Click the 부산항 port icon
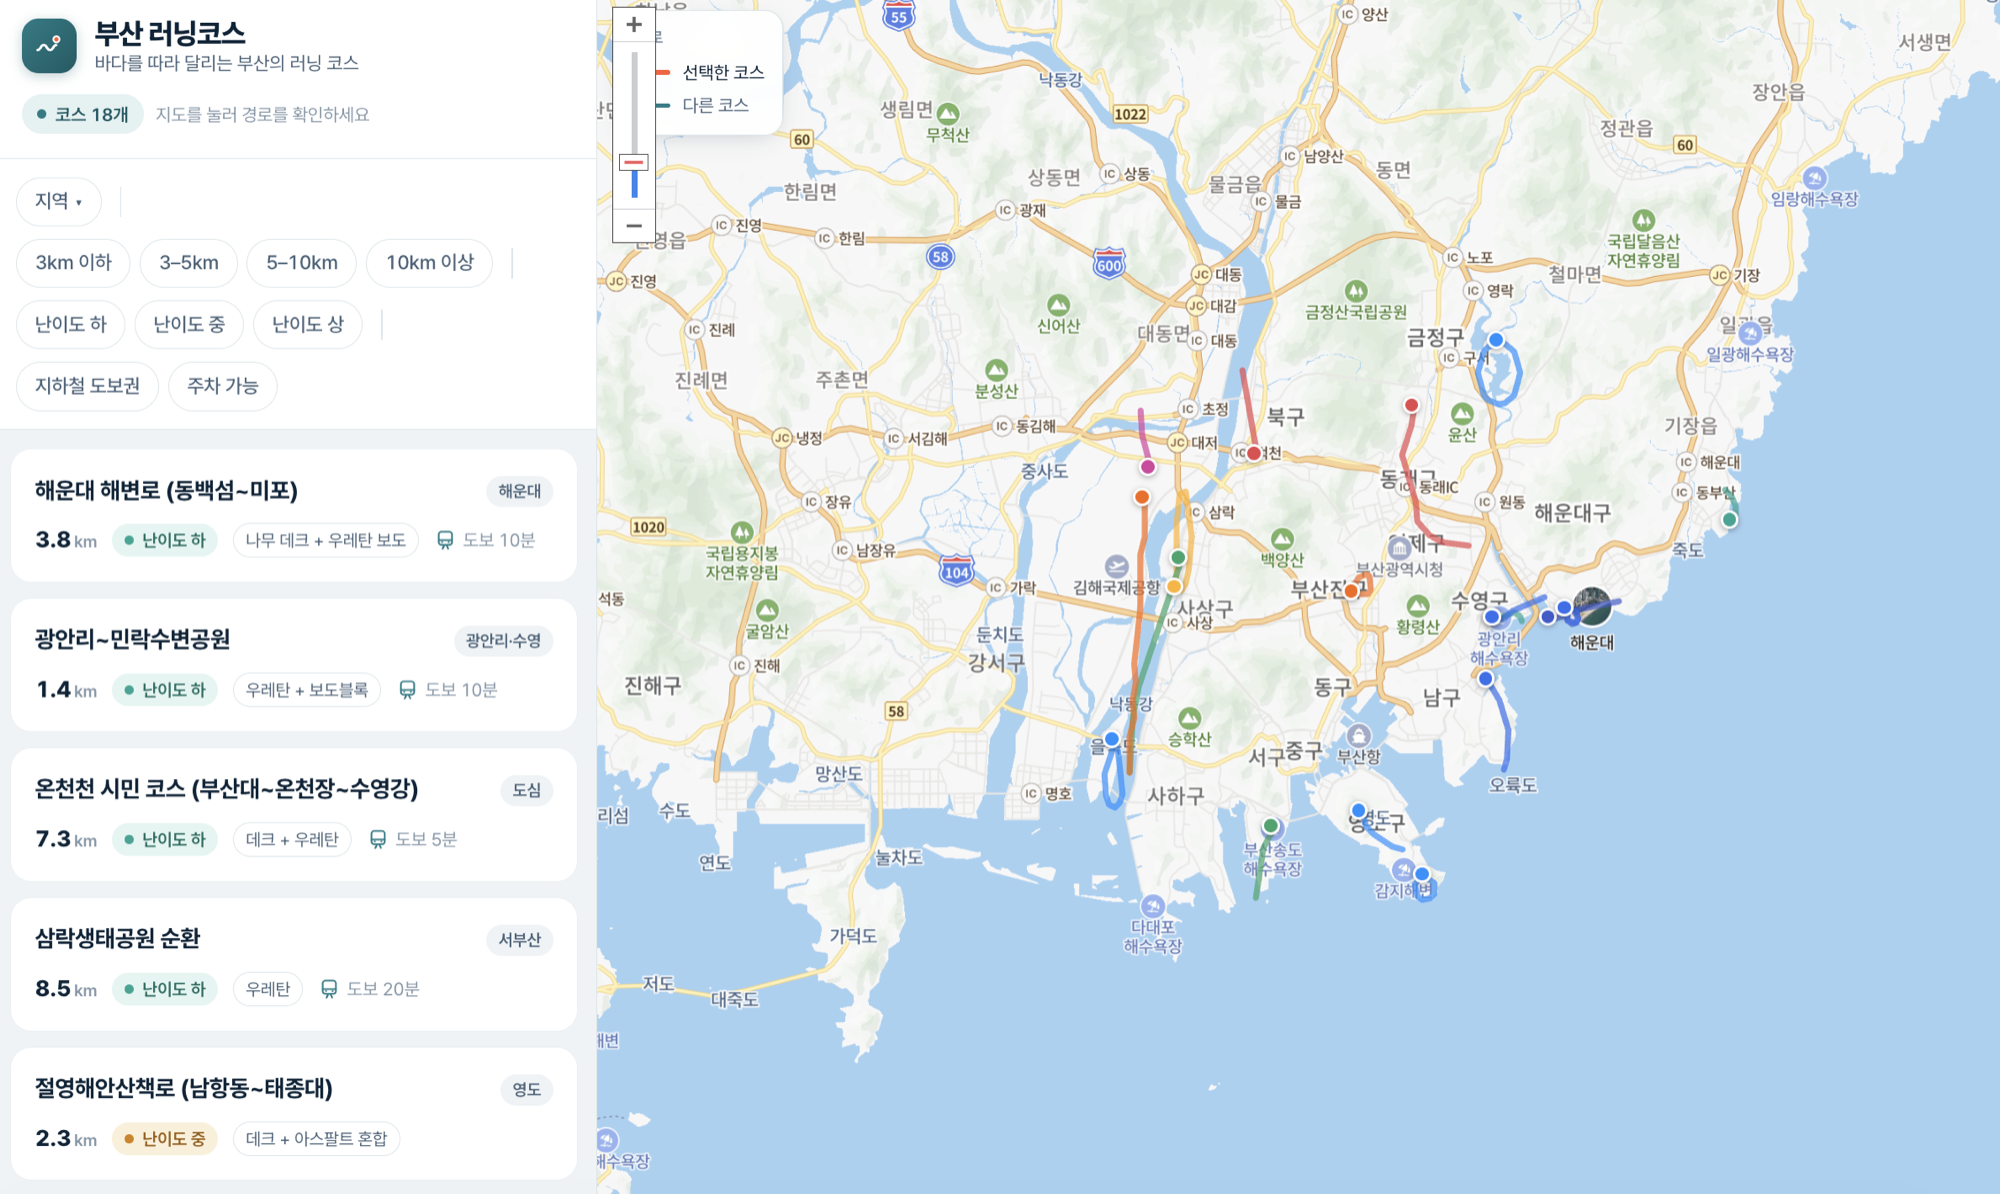The width and height of the screenshot is (2000, 1194). pyautogui.click(x=1358, y=736)
